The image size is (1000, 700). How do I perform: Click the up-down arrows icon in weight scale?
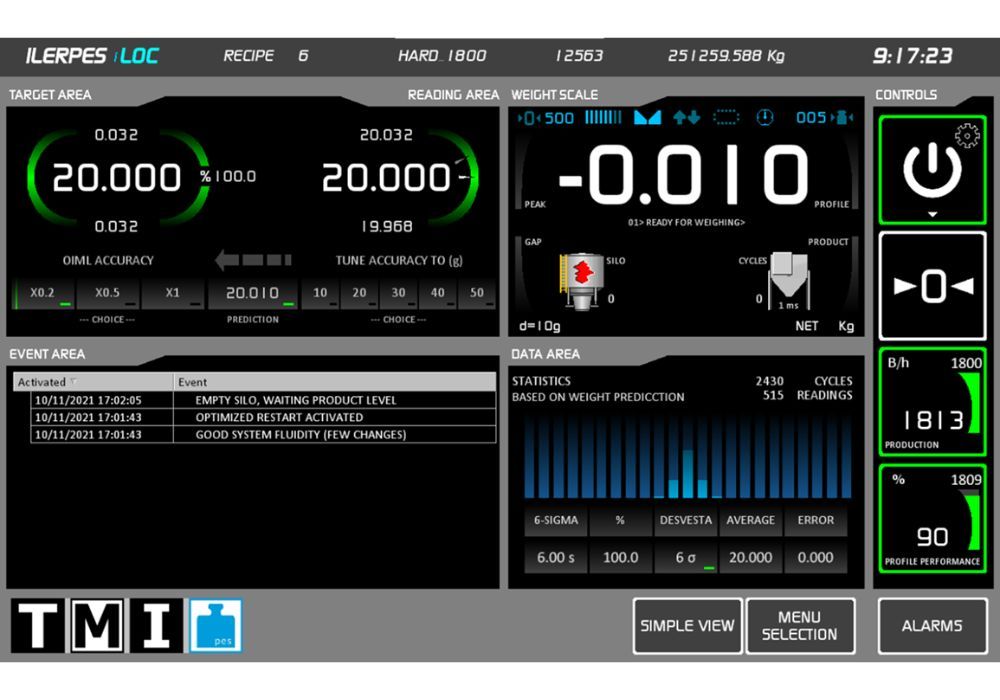click(686, 118)
